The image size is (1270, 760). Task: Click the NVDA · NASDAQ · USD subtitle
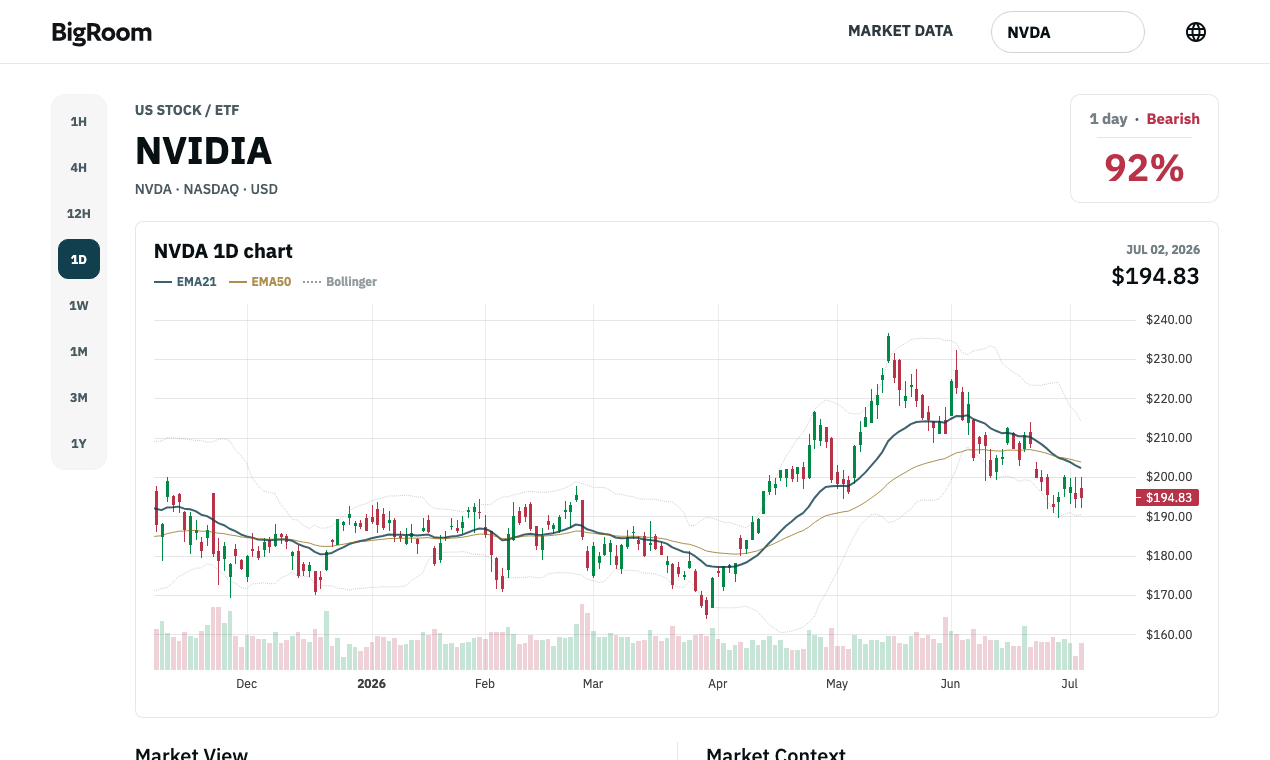206,189
